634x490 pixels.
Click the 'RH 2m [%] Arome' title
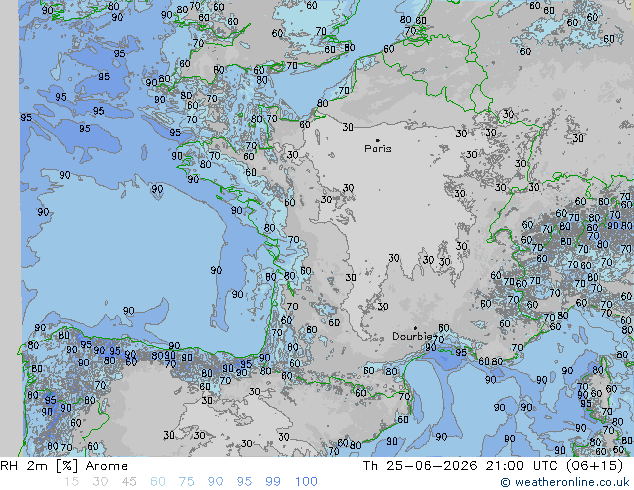(x=64, y=466)
